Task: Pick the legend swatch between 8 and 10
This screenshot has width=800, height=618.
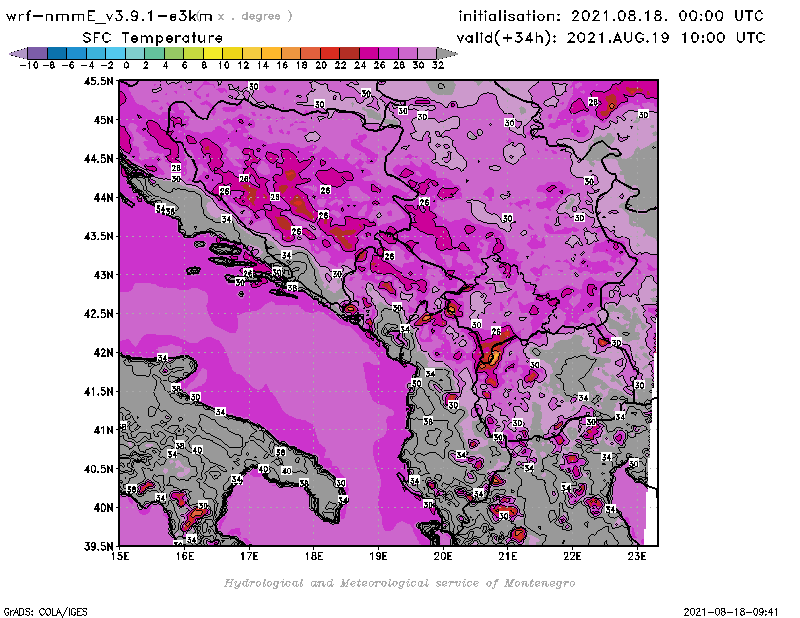Action: pos(213,53)
